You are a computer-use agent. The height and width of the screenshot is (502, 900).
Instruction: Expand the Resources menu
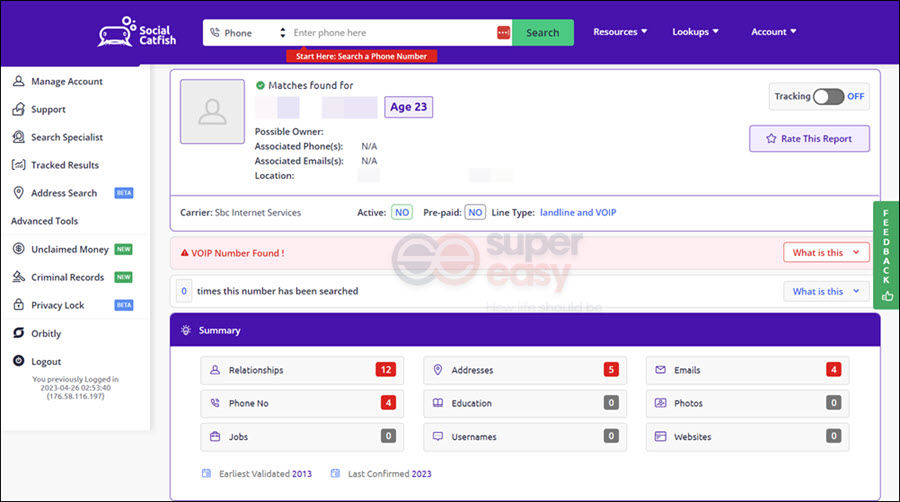pyautogui.click(x=620, y=32)
